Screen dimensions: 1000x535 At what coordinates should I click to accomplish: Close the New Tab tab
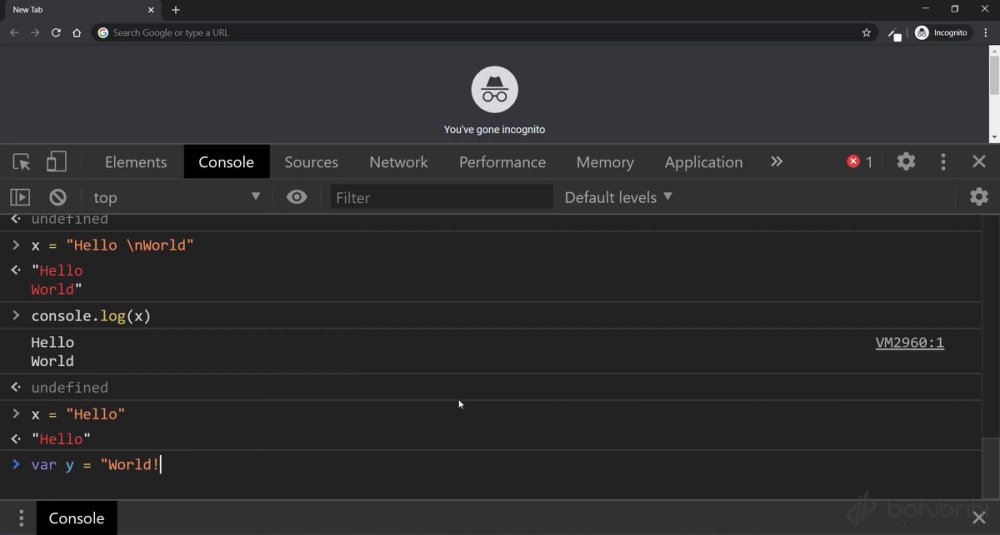click(151, 10)
